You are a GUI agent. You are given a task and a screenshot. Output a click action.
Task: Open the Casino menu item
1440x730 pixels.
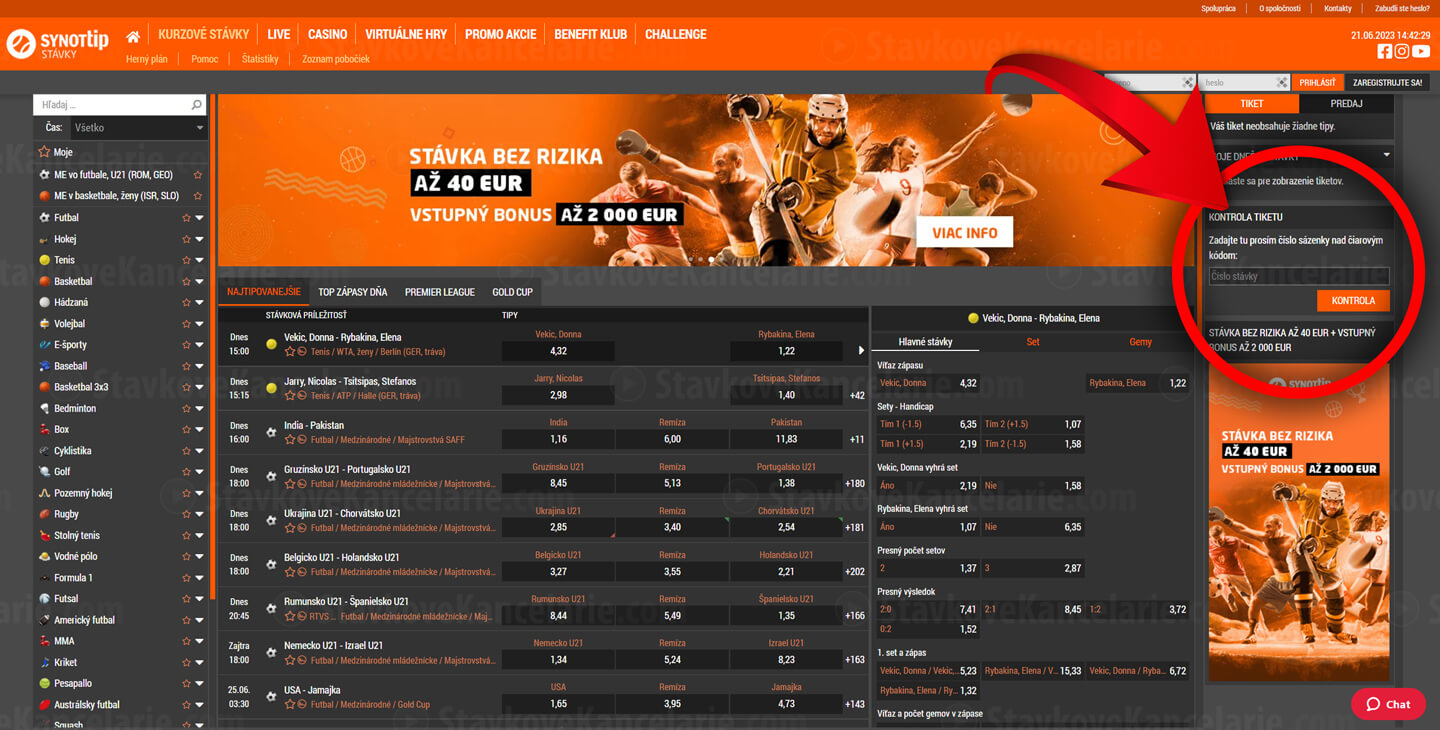tap(327, 35)
